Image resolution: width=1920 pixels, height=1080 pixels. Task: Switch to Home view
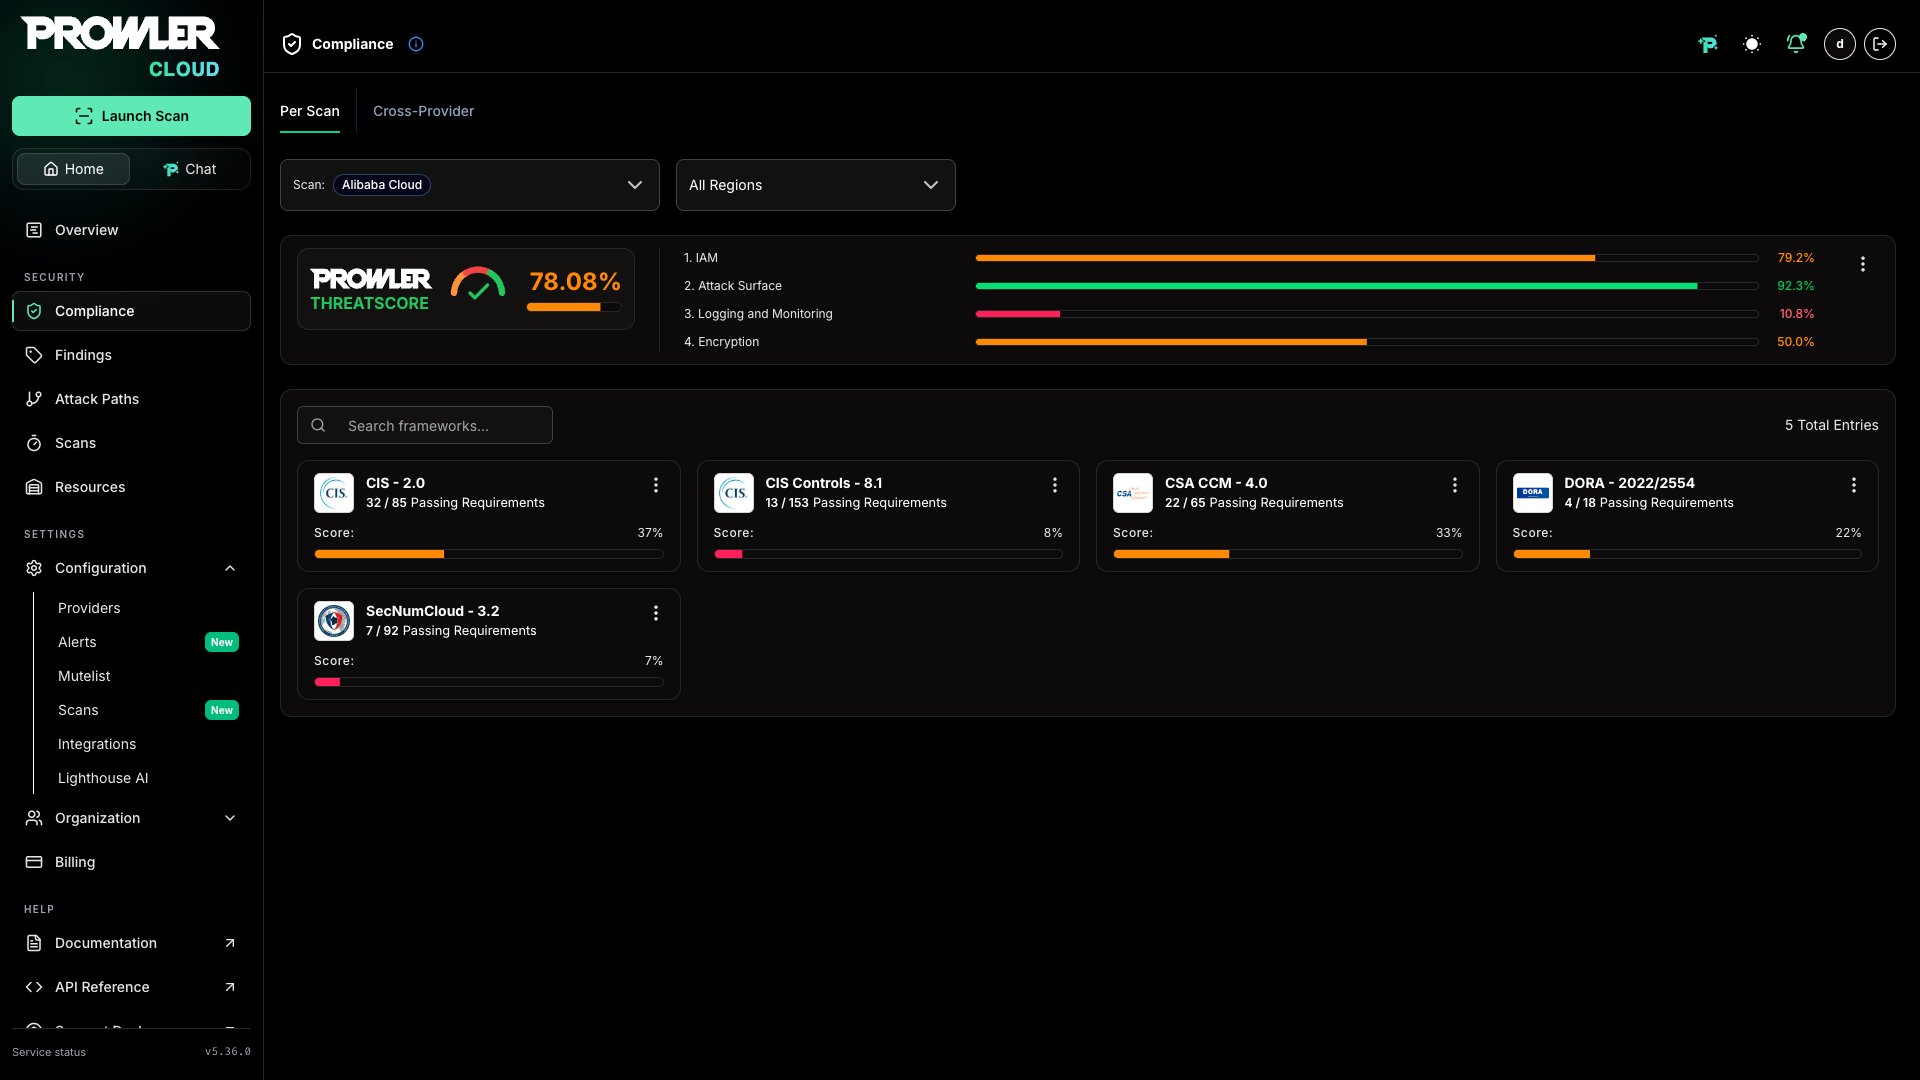pos(73,169)
